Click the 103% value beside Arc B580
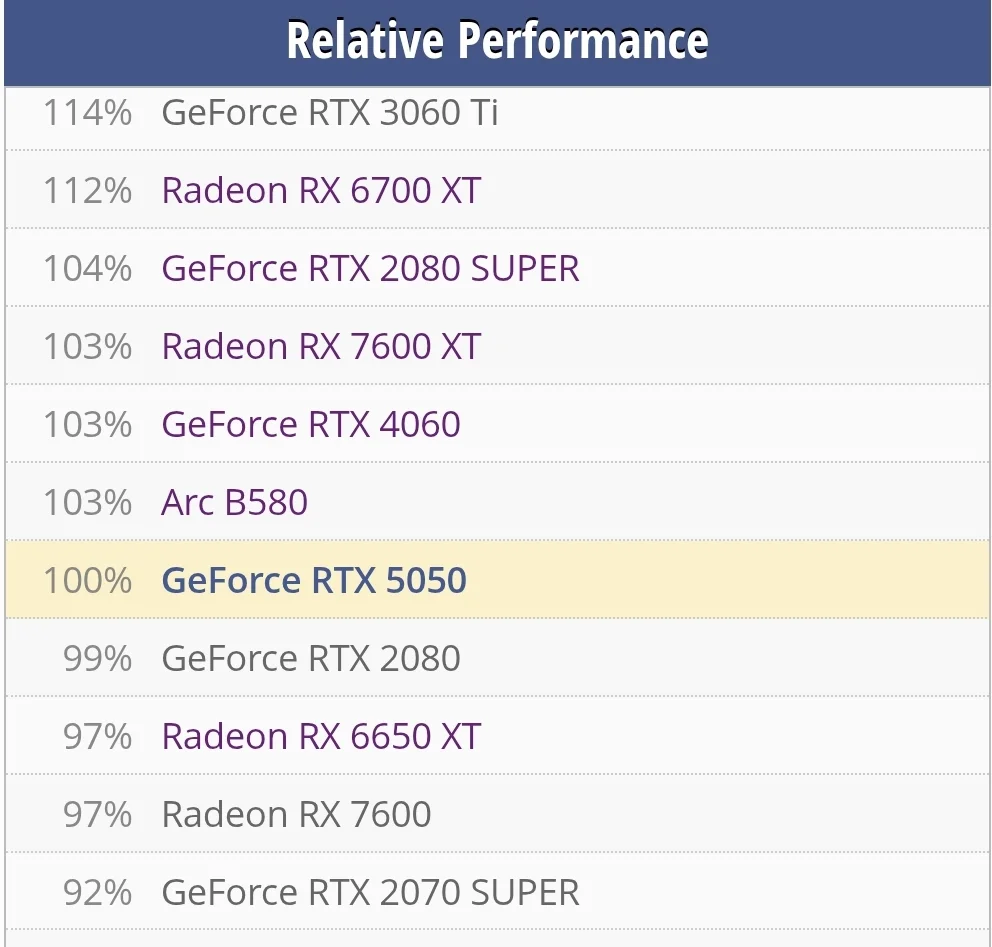 tap(87, 502)
